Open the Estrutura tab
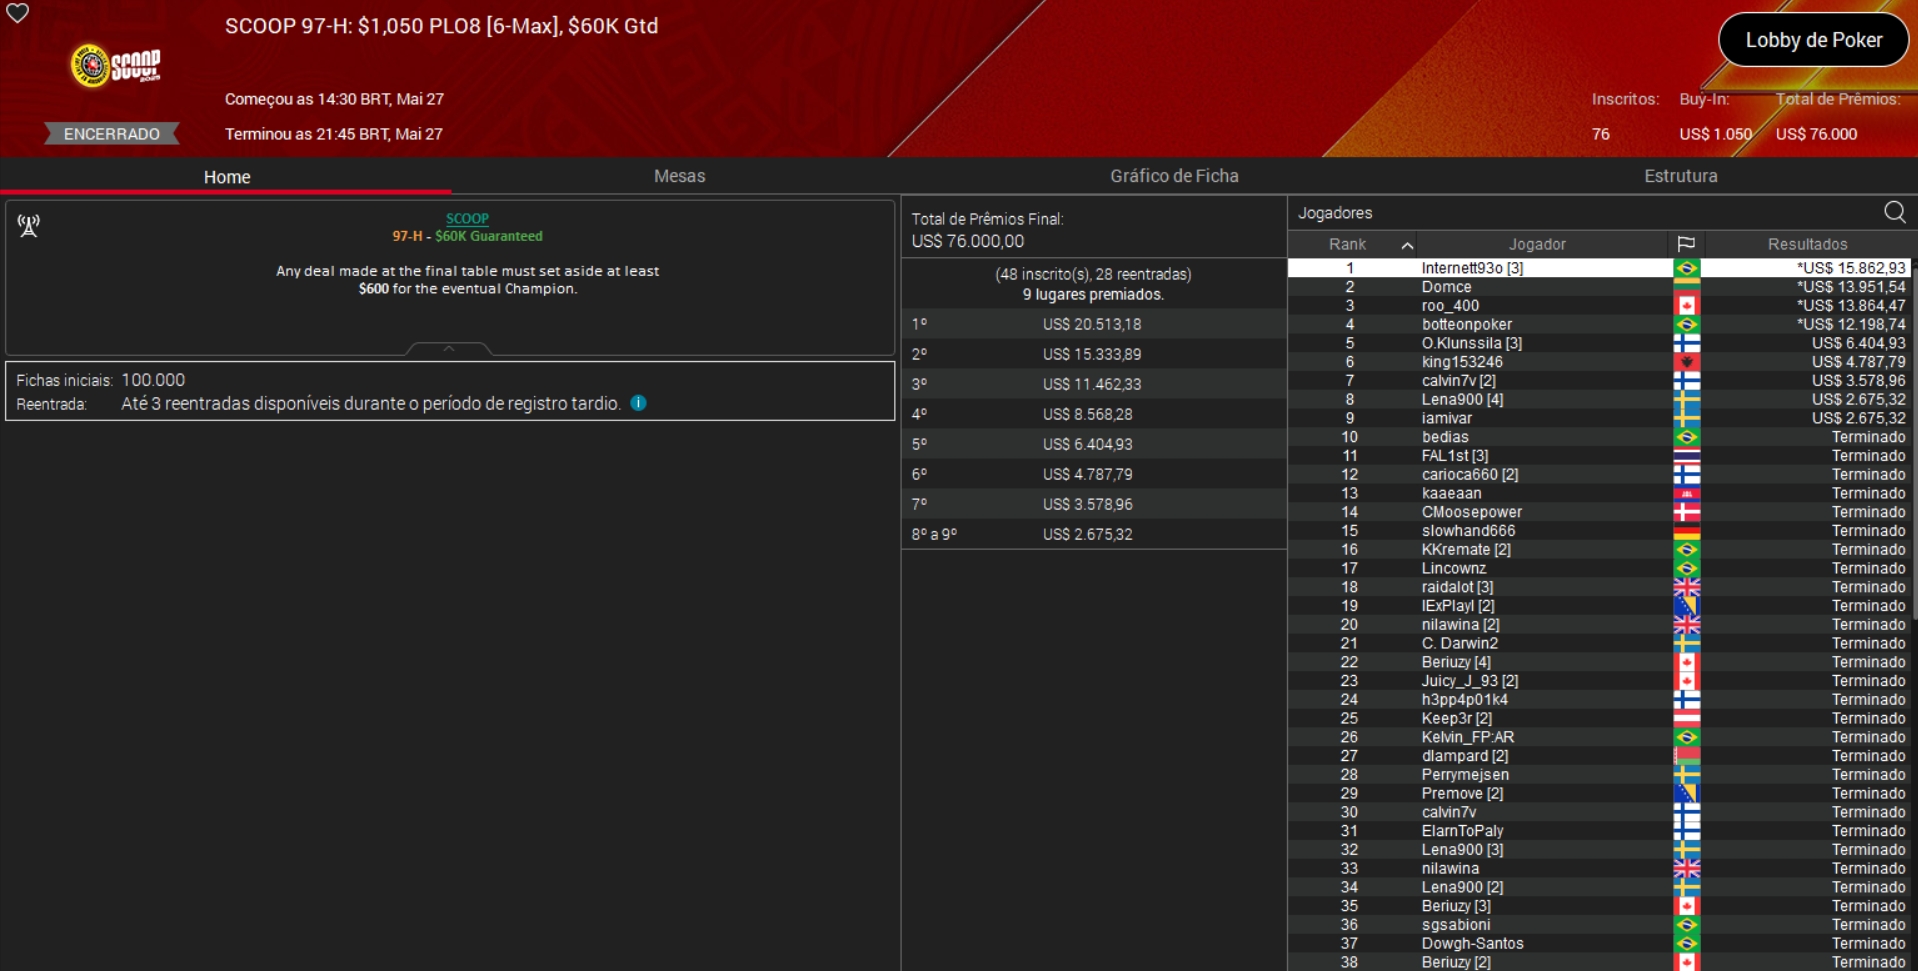The height and width of the screenshot is (971, 1918). click(1680, 176)
